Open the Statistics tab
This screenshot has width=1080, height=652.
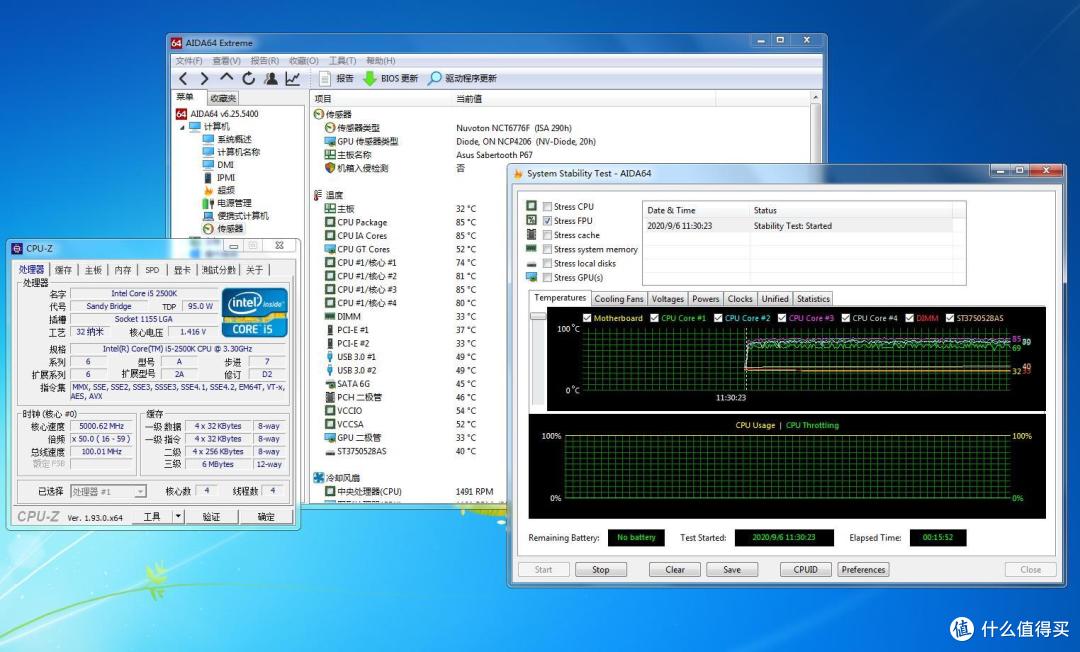(813, 299)
